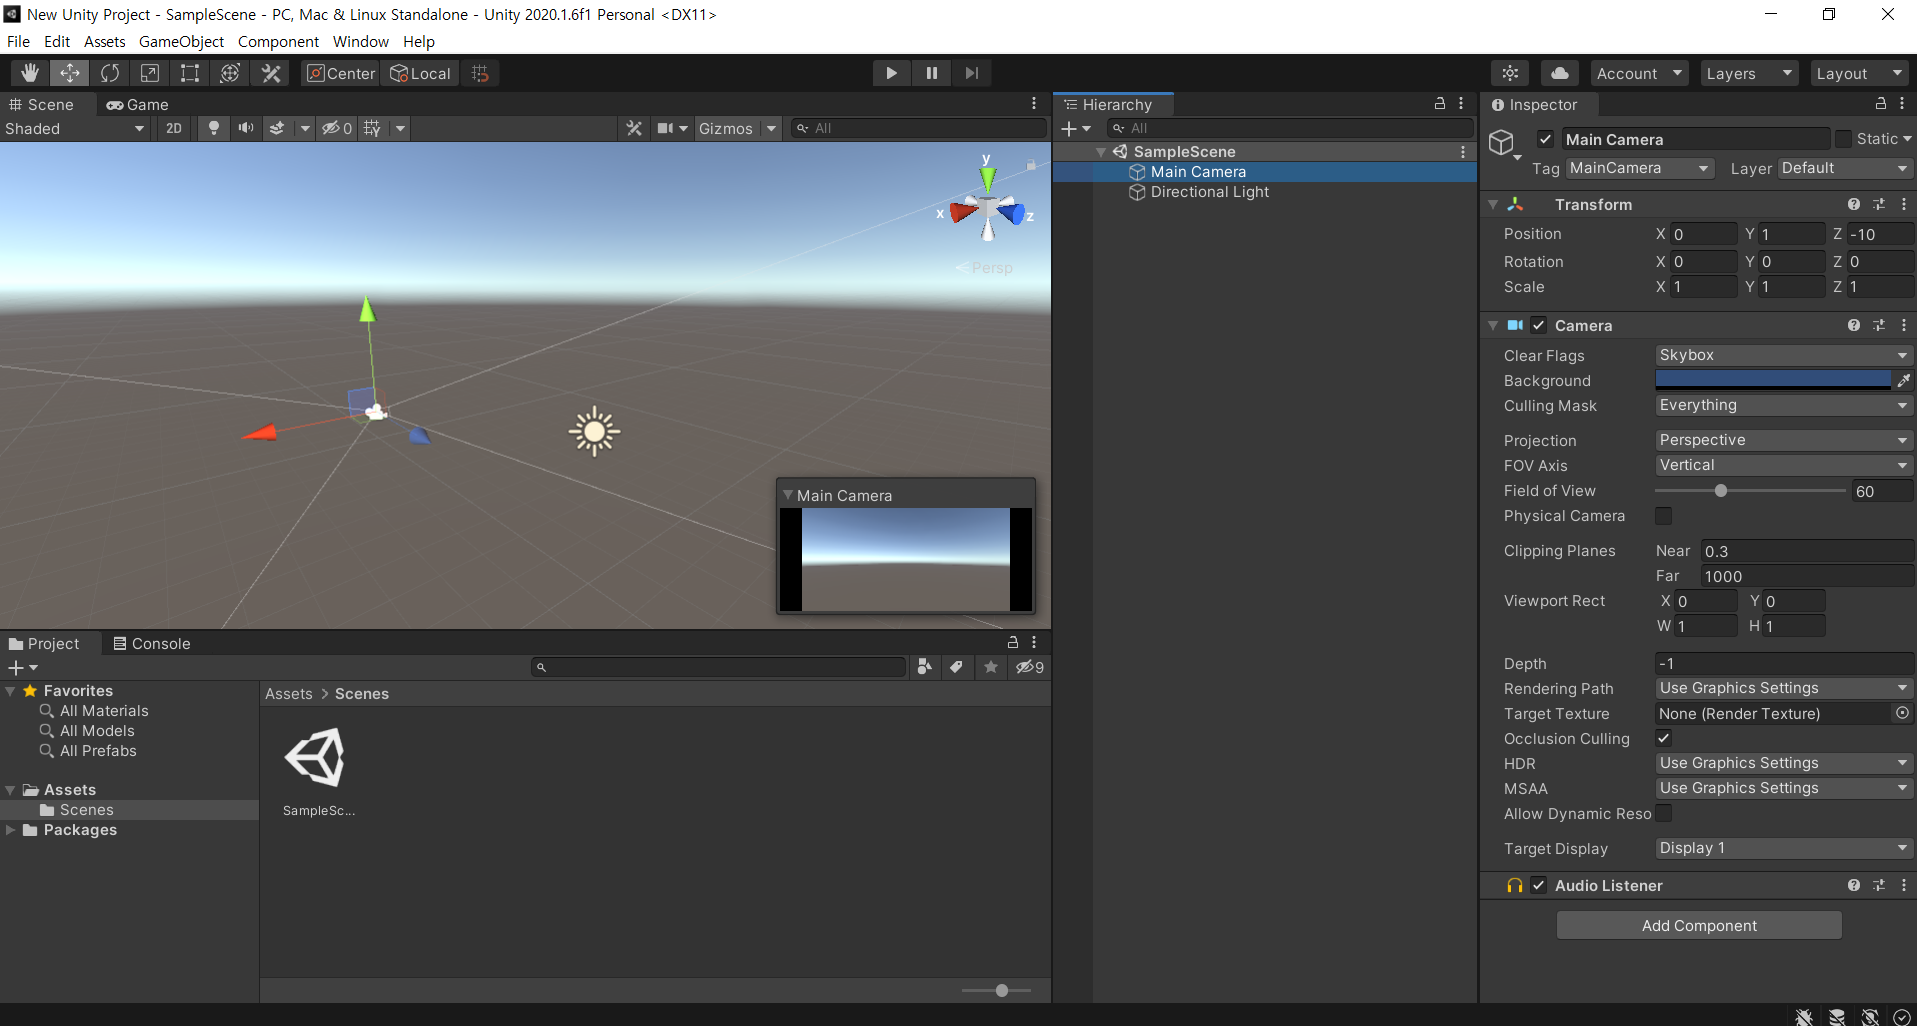Open the Clear Flags Skybox dropdown

click(1784, 355)
